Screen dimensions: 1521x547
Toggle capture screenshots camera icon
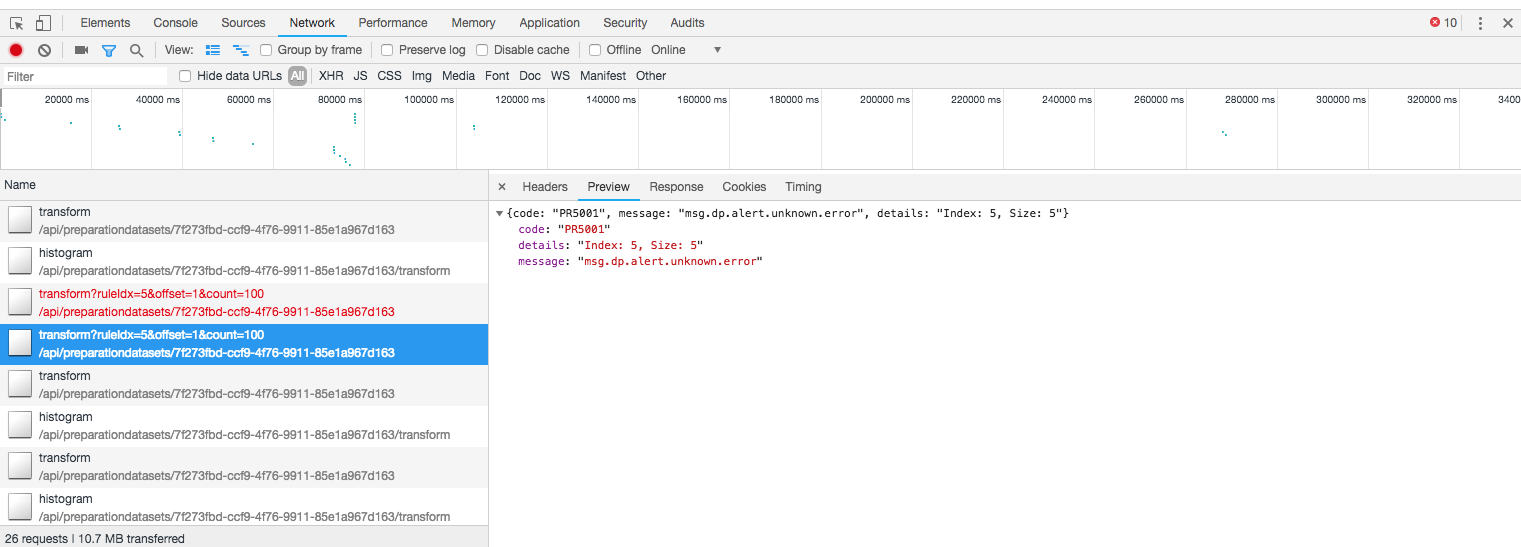pos(82,50)
